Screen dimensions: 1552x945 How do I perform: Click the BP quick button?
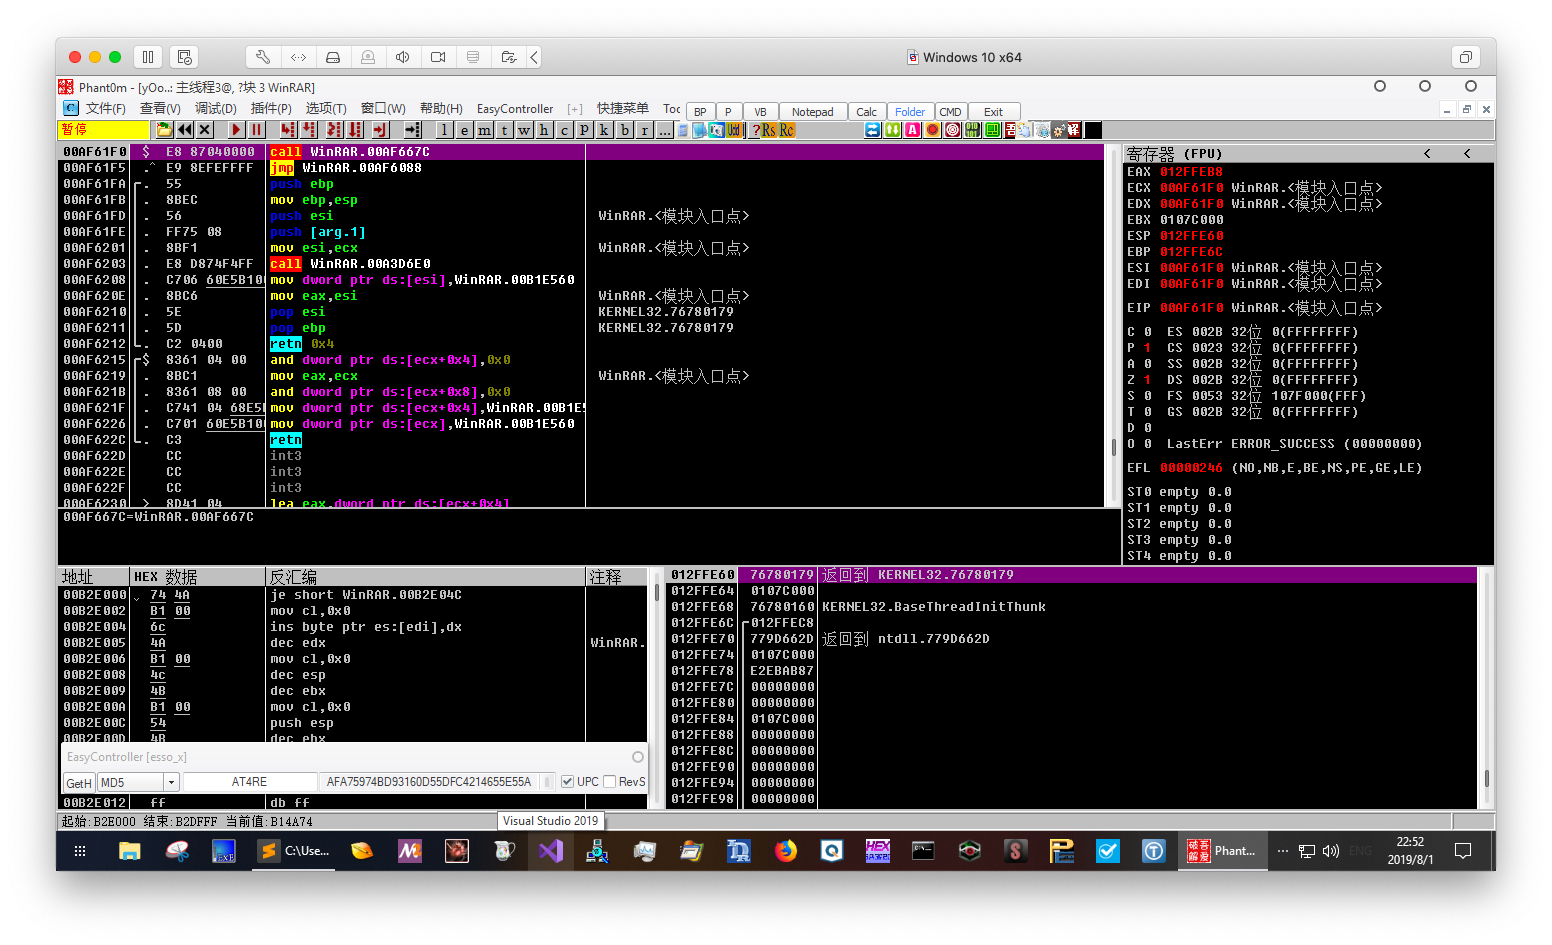click(x=700, y=112)
